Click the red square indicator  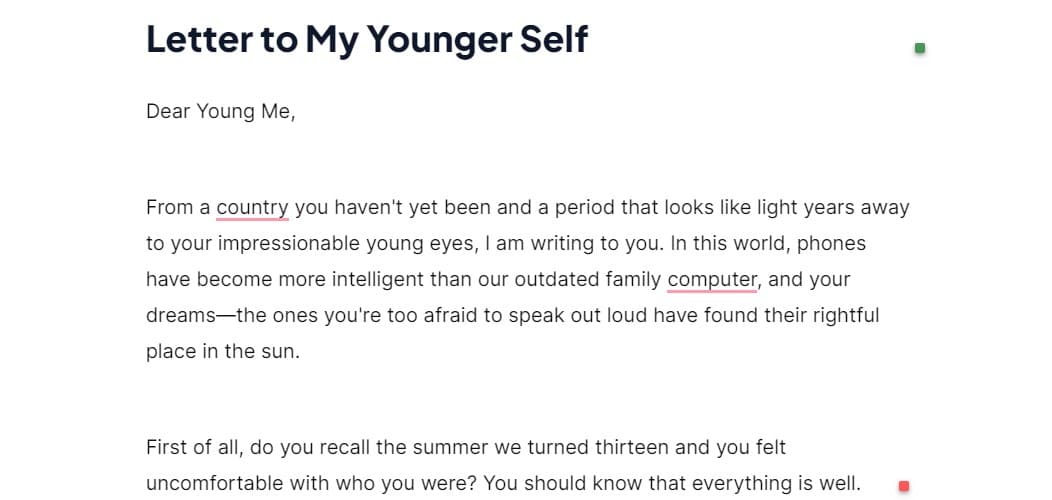[x=904, y=486]
